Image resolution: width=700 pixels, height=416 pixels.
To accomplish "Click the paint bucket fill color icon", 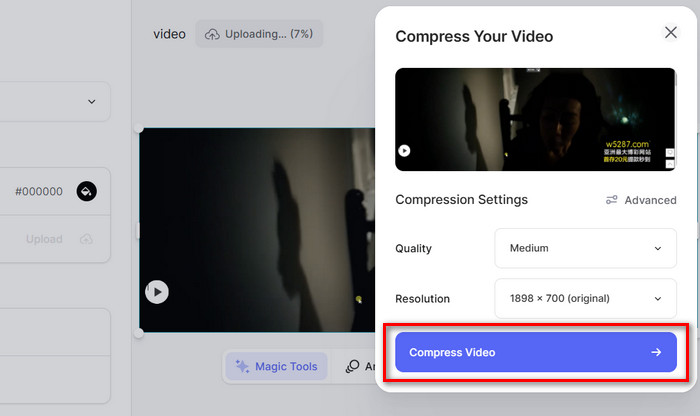I will point(87,191).
